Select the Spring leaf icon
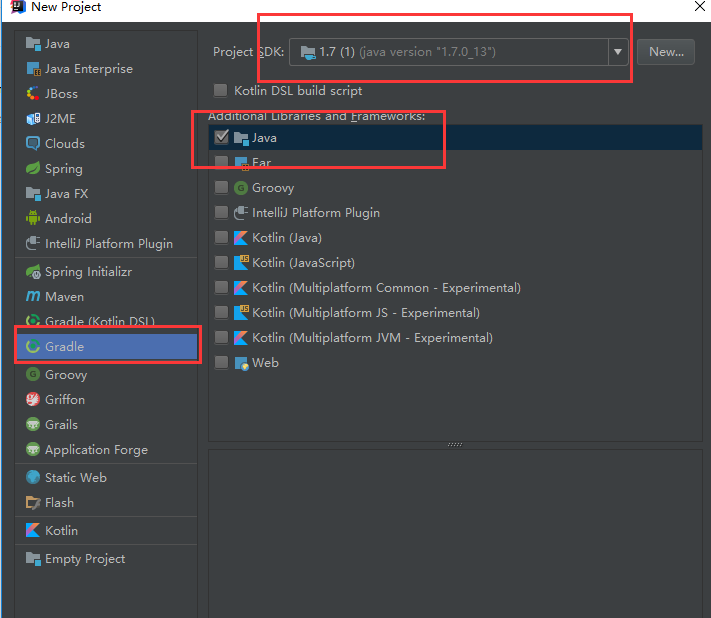The image size is (711, 618). [33, 169]
